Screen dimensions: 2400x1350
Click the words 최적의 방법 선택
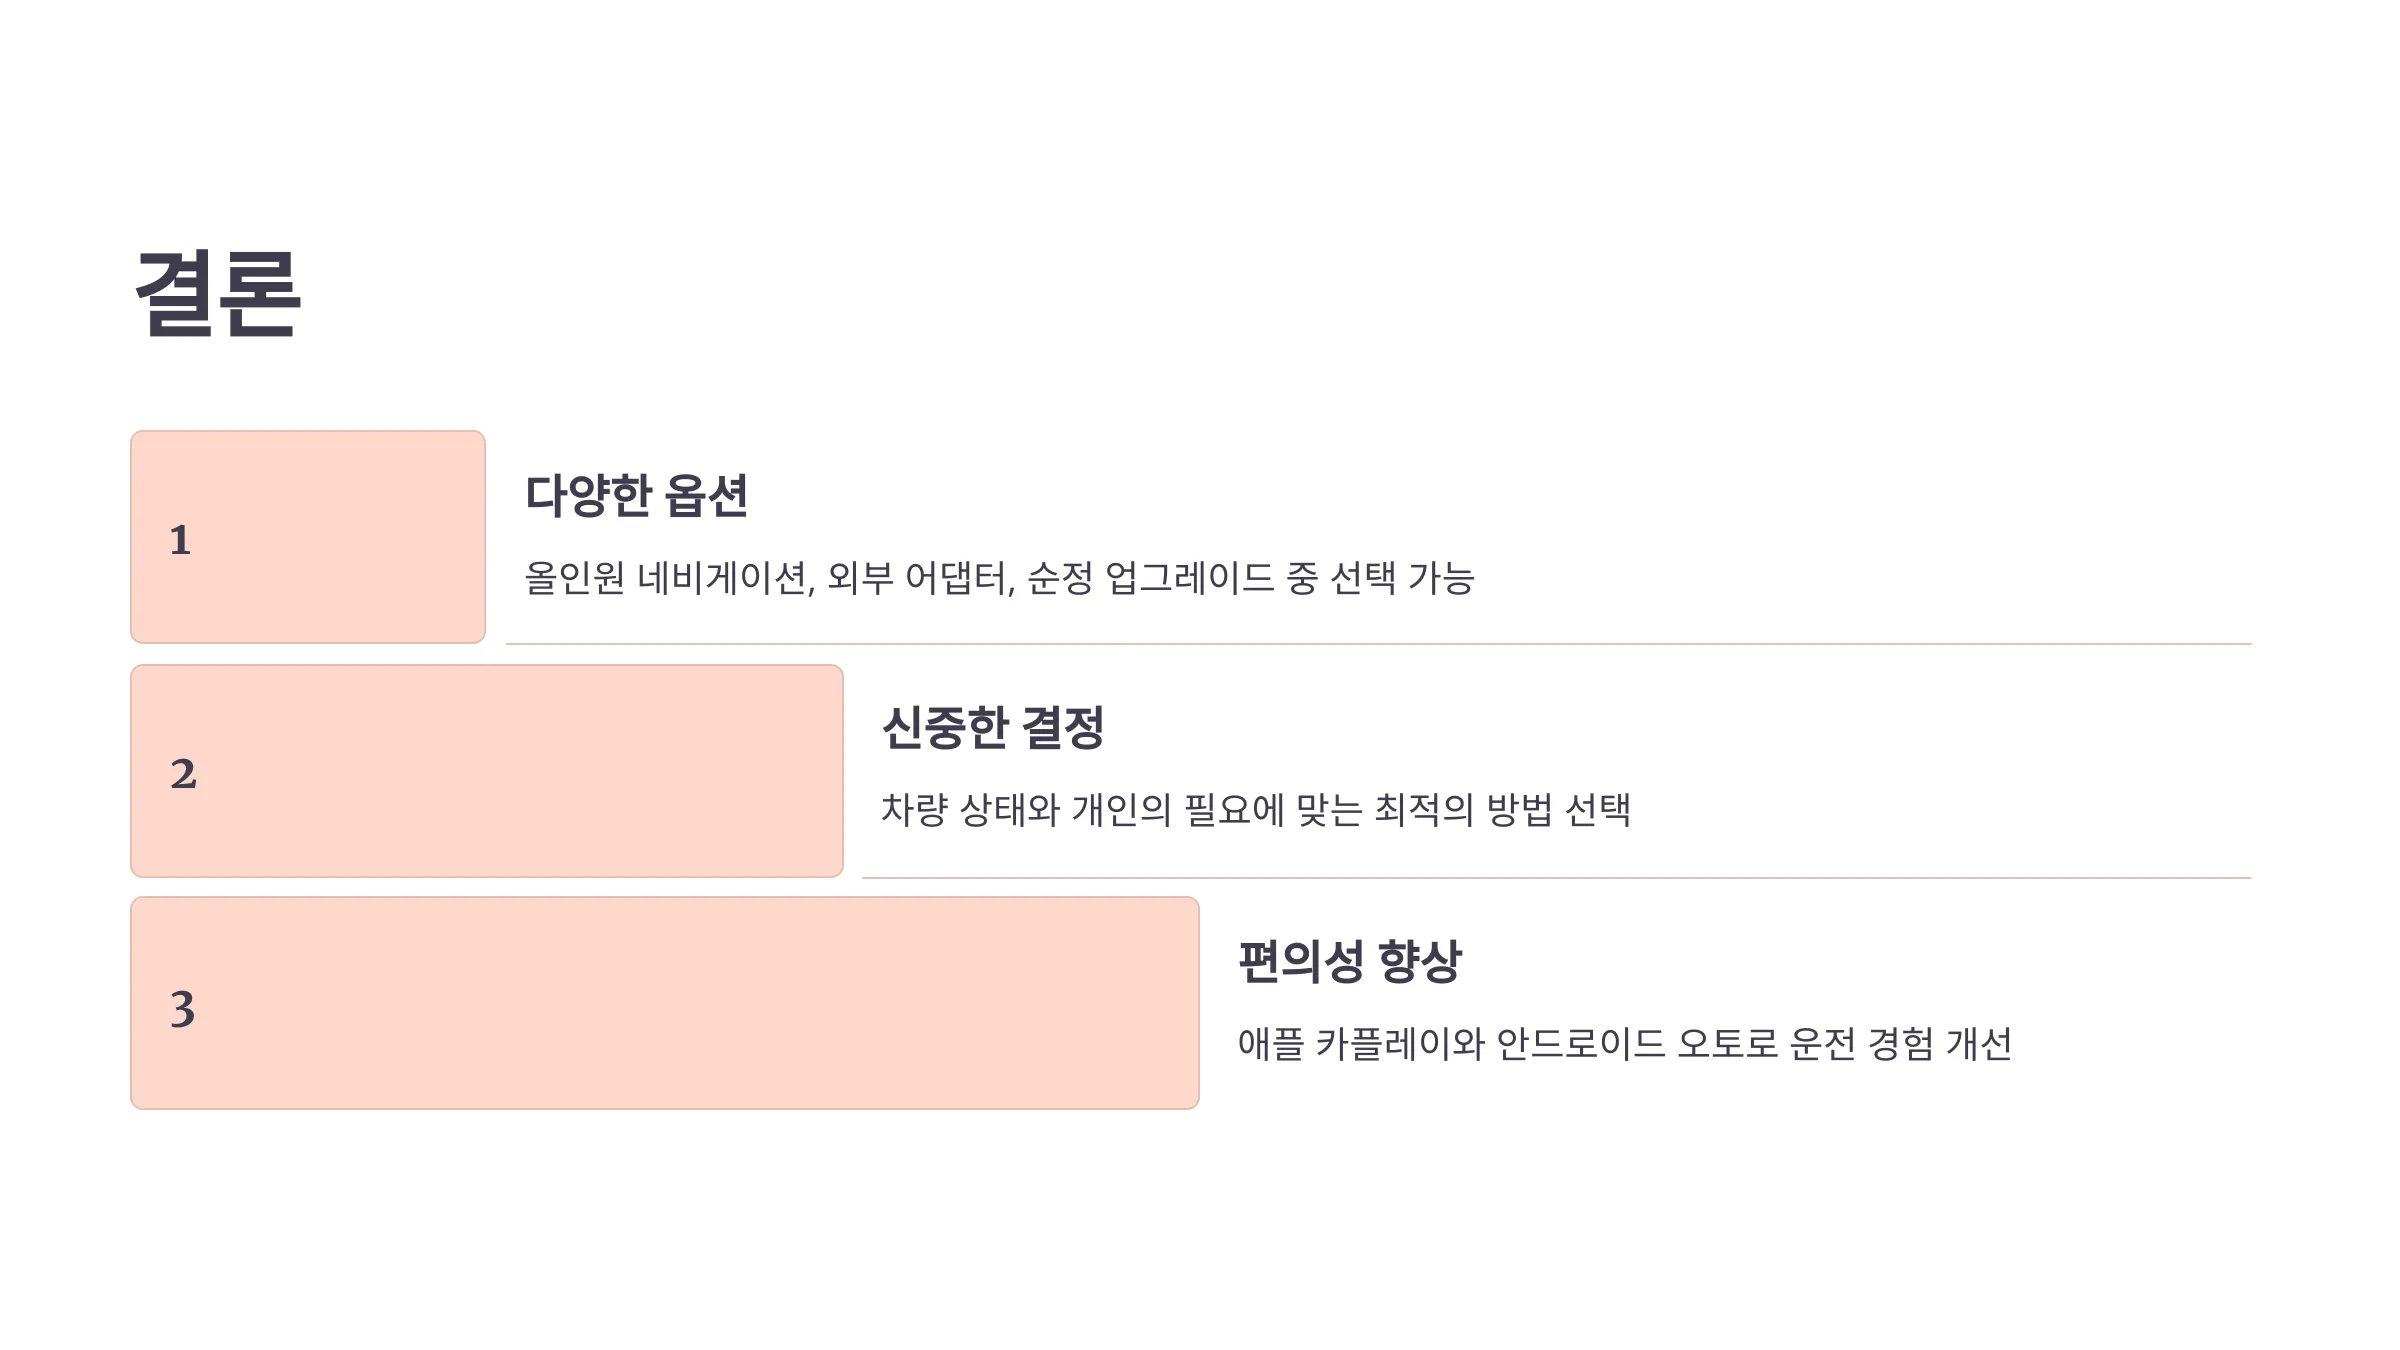1503,810
